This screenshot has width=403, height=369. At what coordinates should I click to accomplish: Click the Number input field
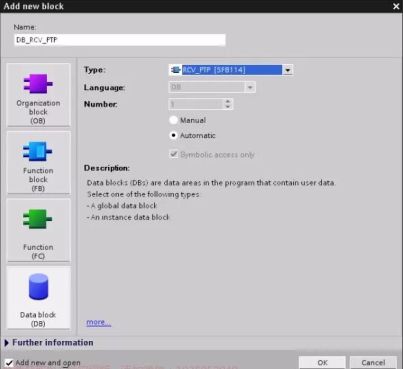(x=196, y=104)
